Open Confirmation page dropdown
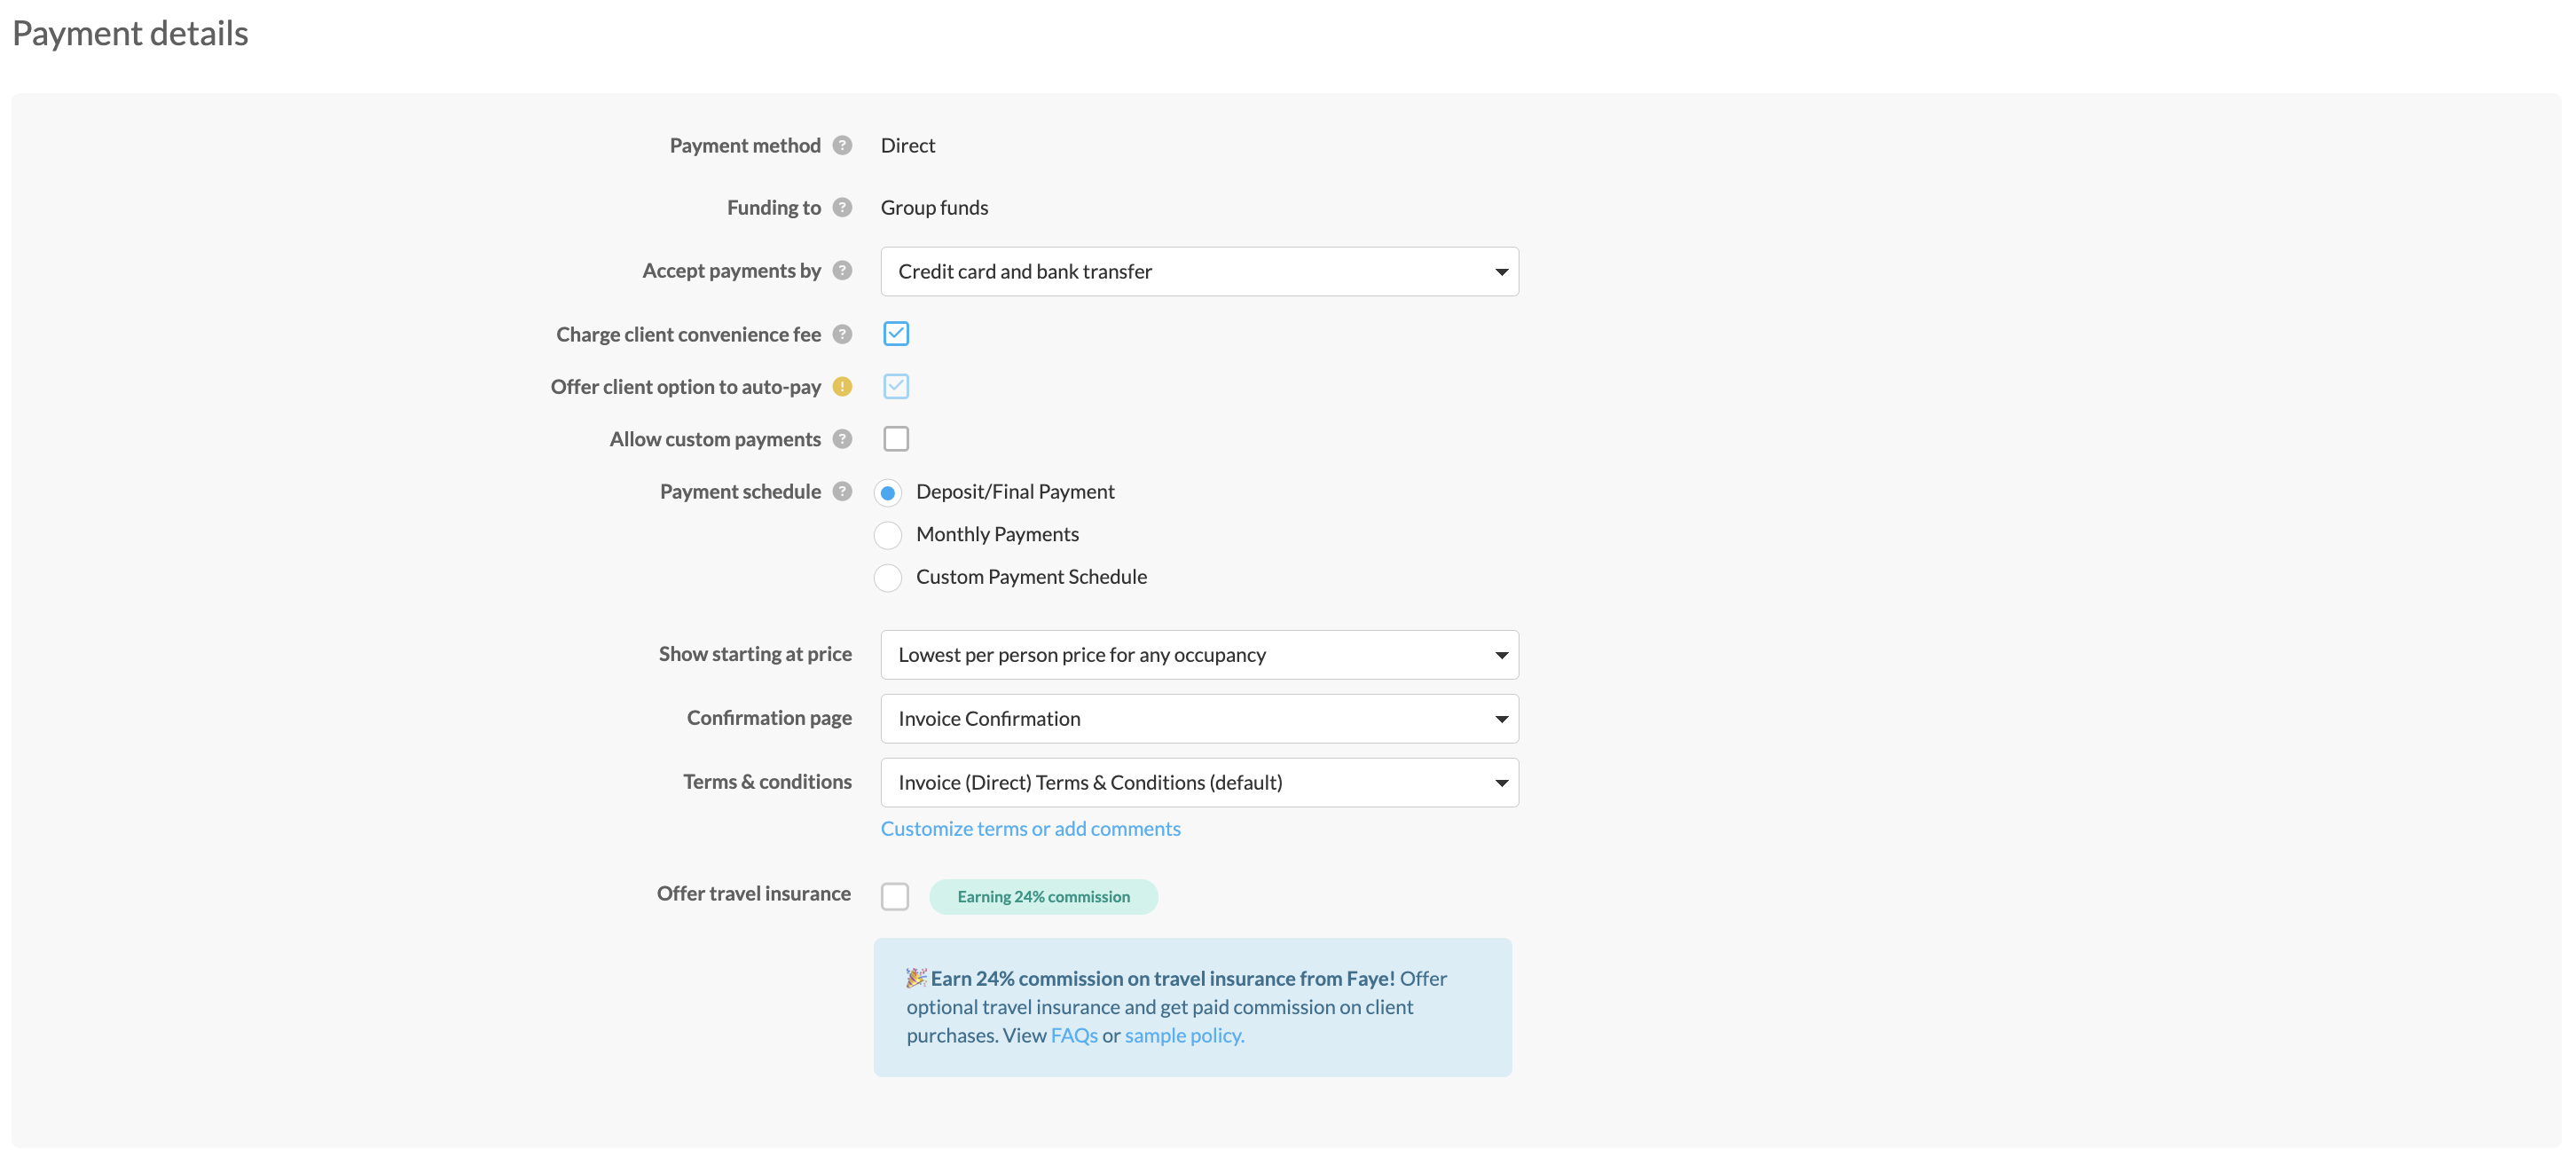 pos(1198,719)
